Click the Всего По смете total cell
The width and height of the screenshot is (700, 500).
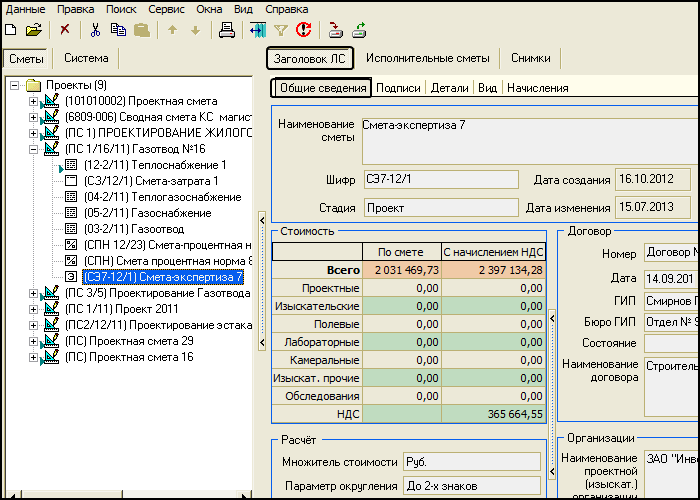click(400, 270)
